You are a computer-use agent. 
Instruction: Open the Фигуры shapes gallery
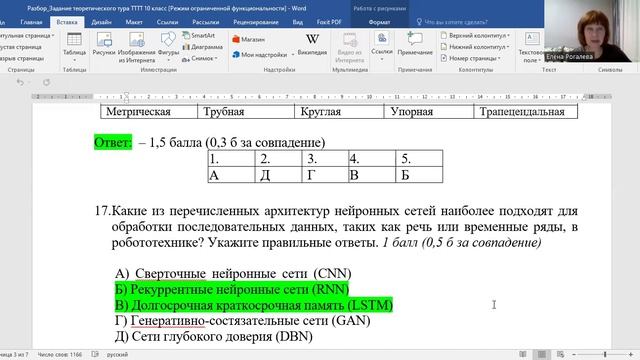click(168, 40)
